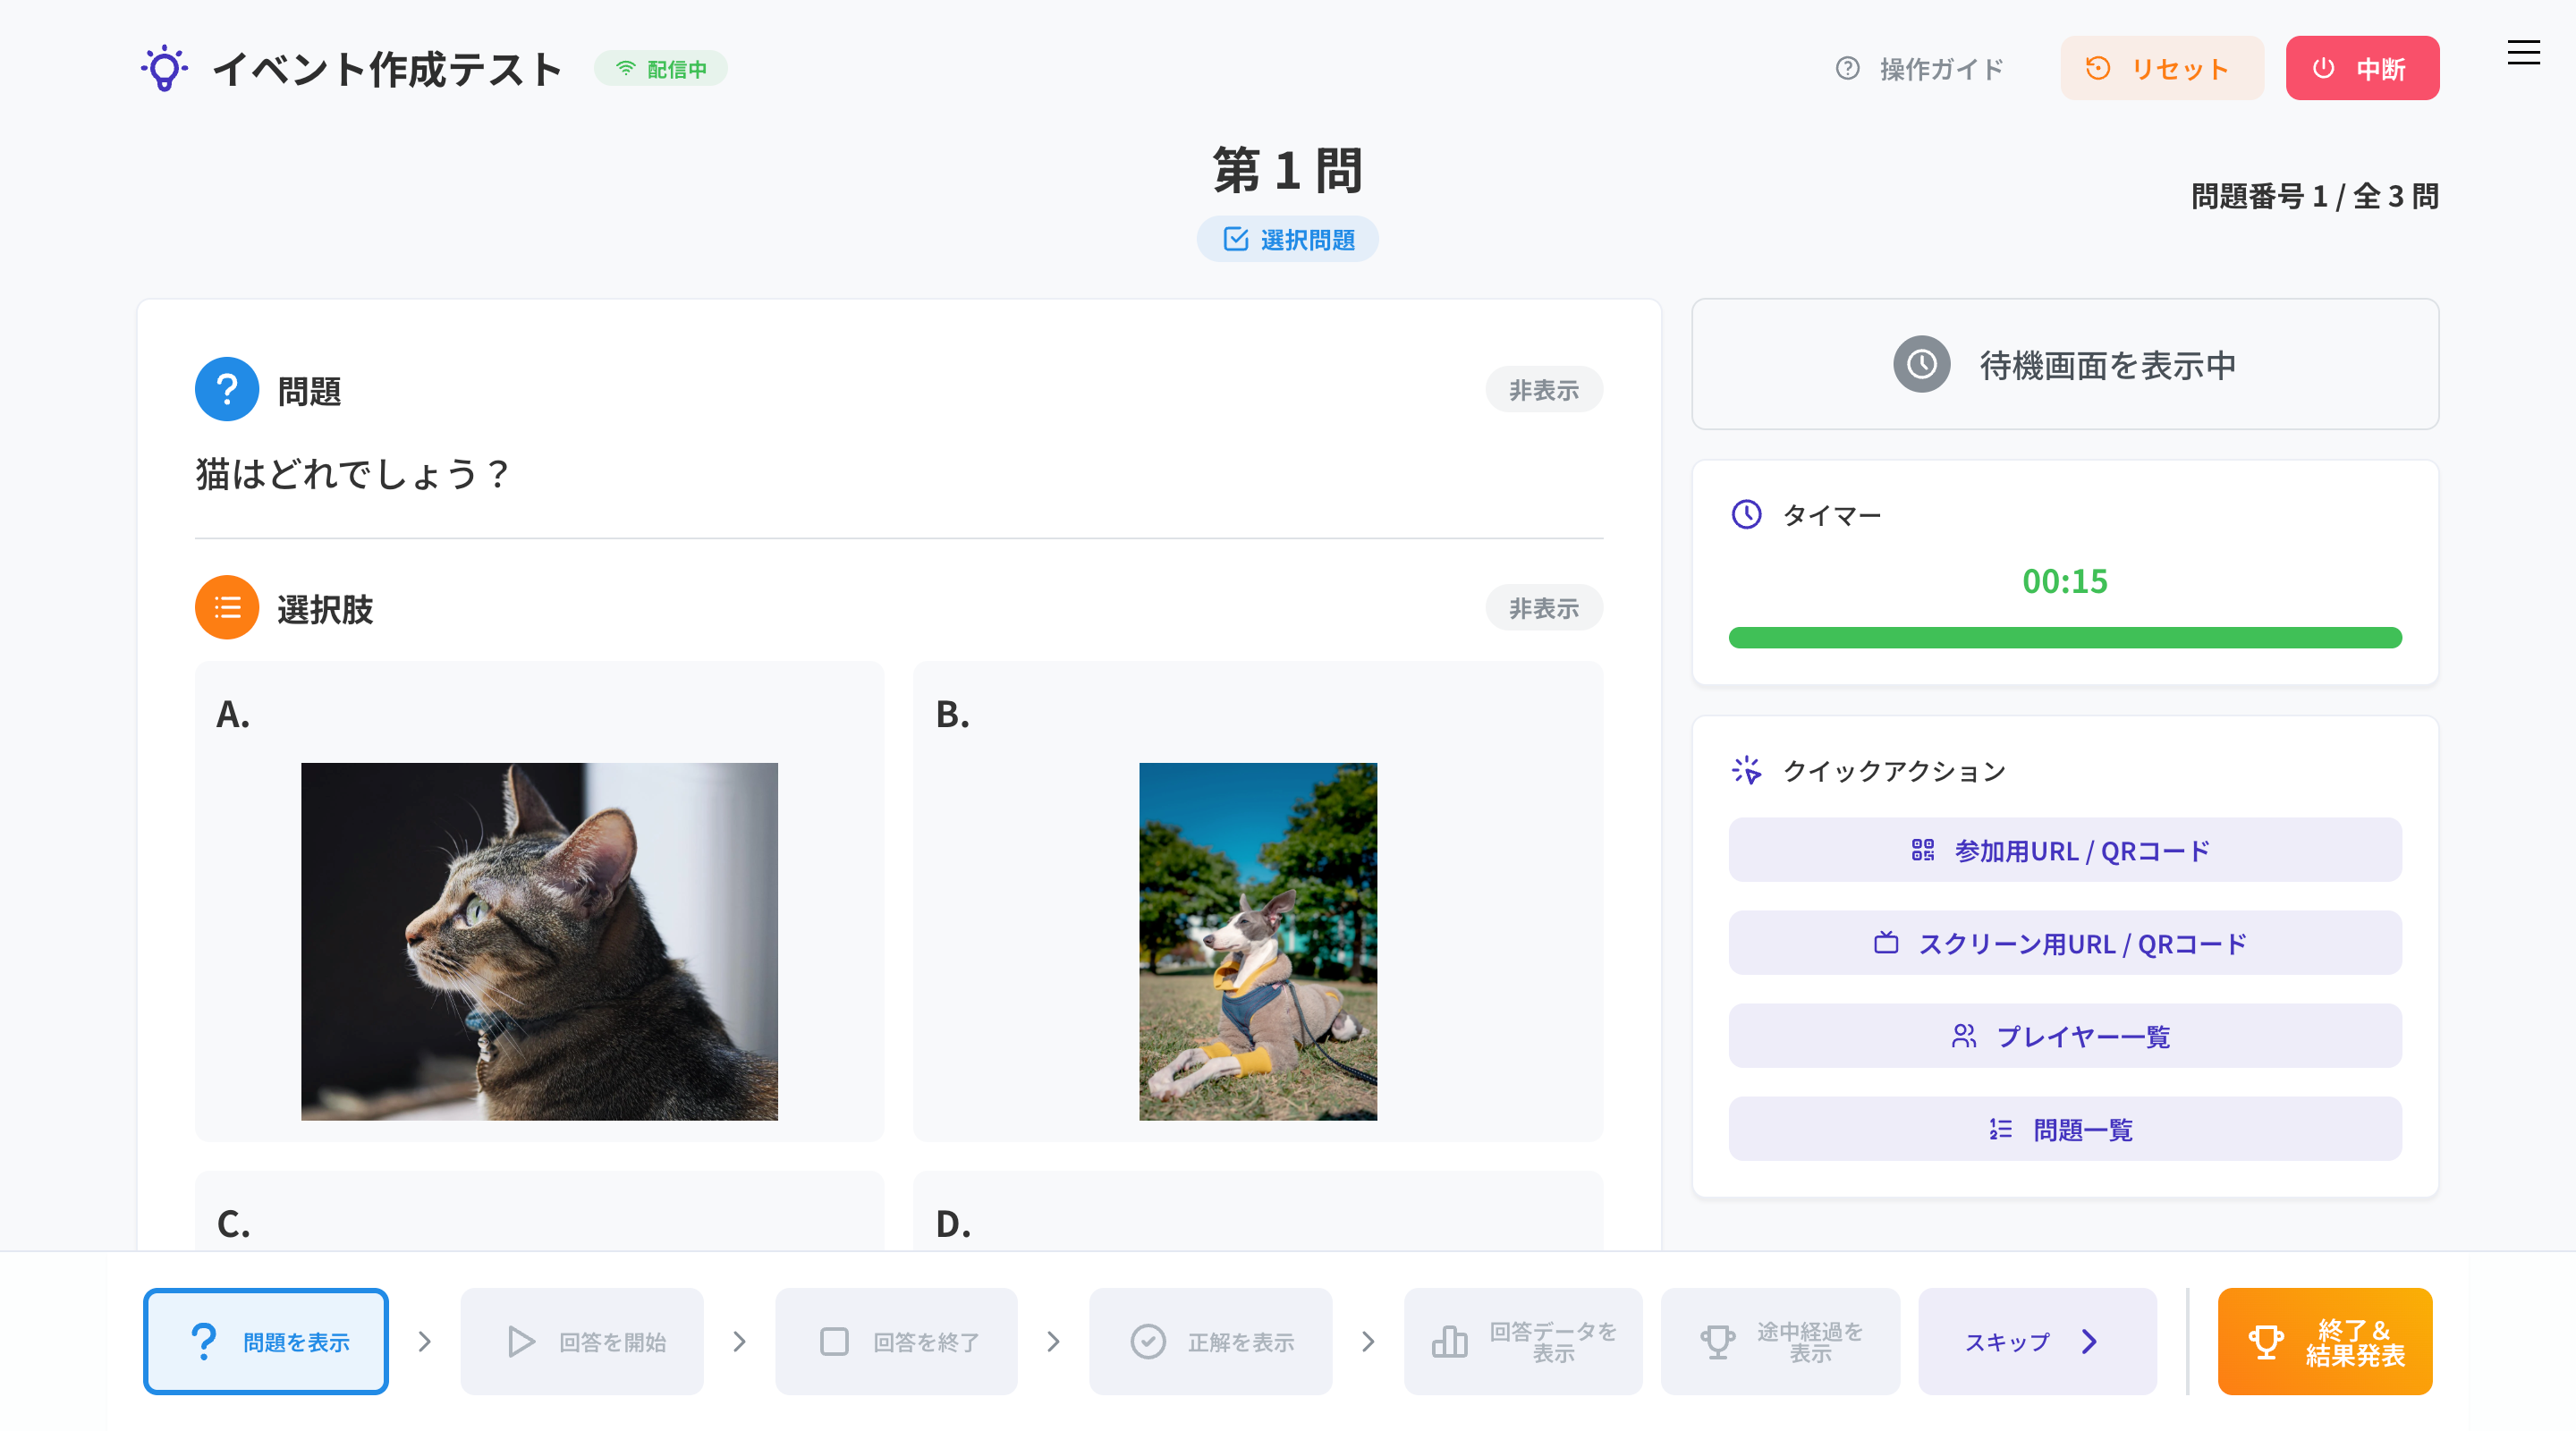This screenshot has height=1431, width=2576.
Task: Click the chevron arrow inside スキップ button
Action: pos(2089,1341)
